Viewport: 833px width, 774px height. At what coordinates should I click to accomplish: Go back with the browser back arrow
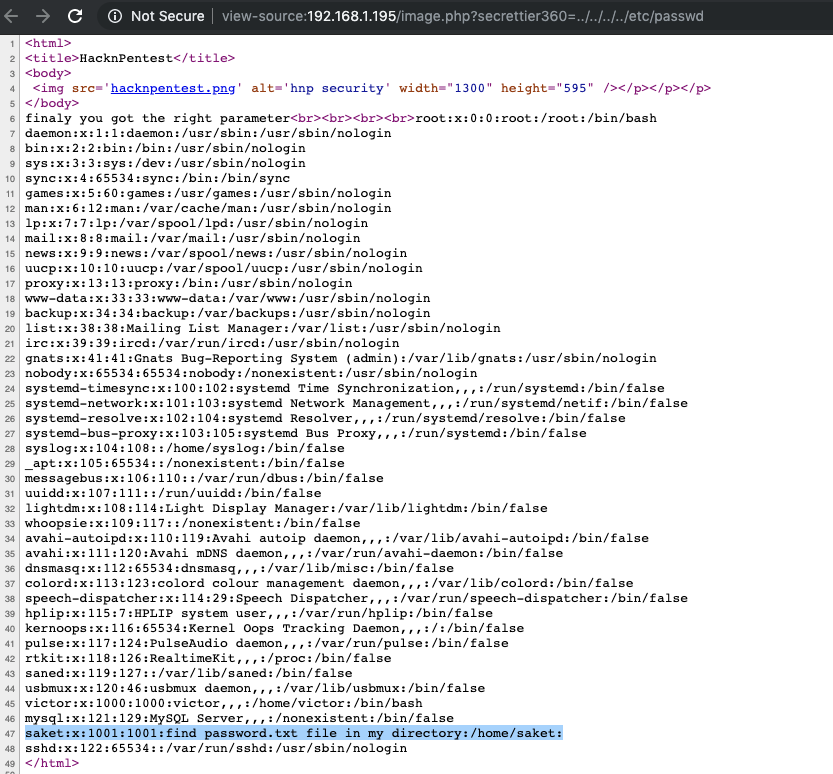[11, 16]
